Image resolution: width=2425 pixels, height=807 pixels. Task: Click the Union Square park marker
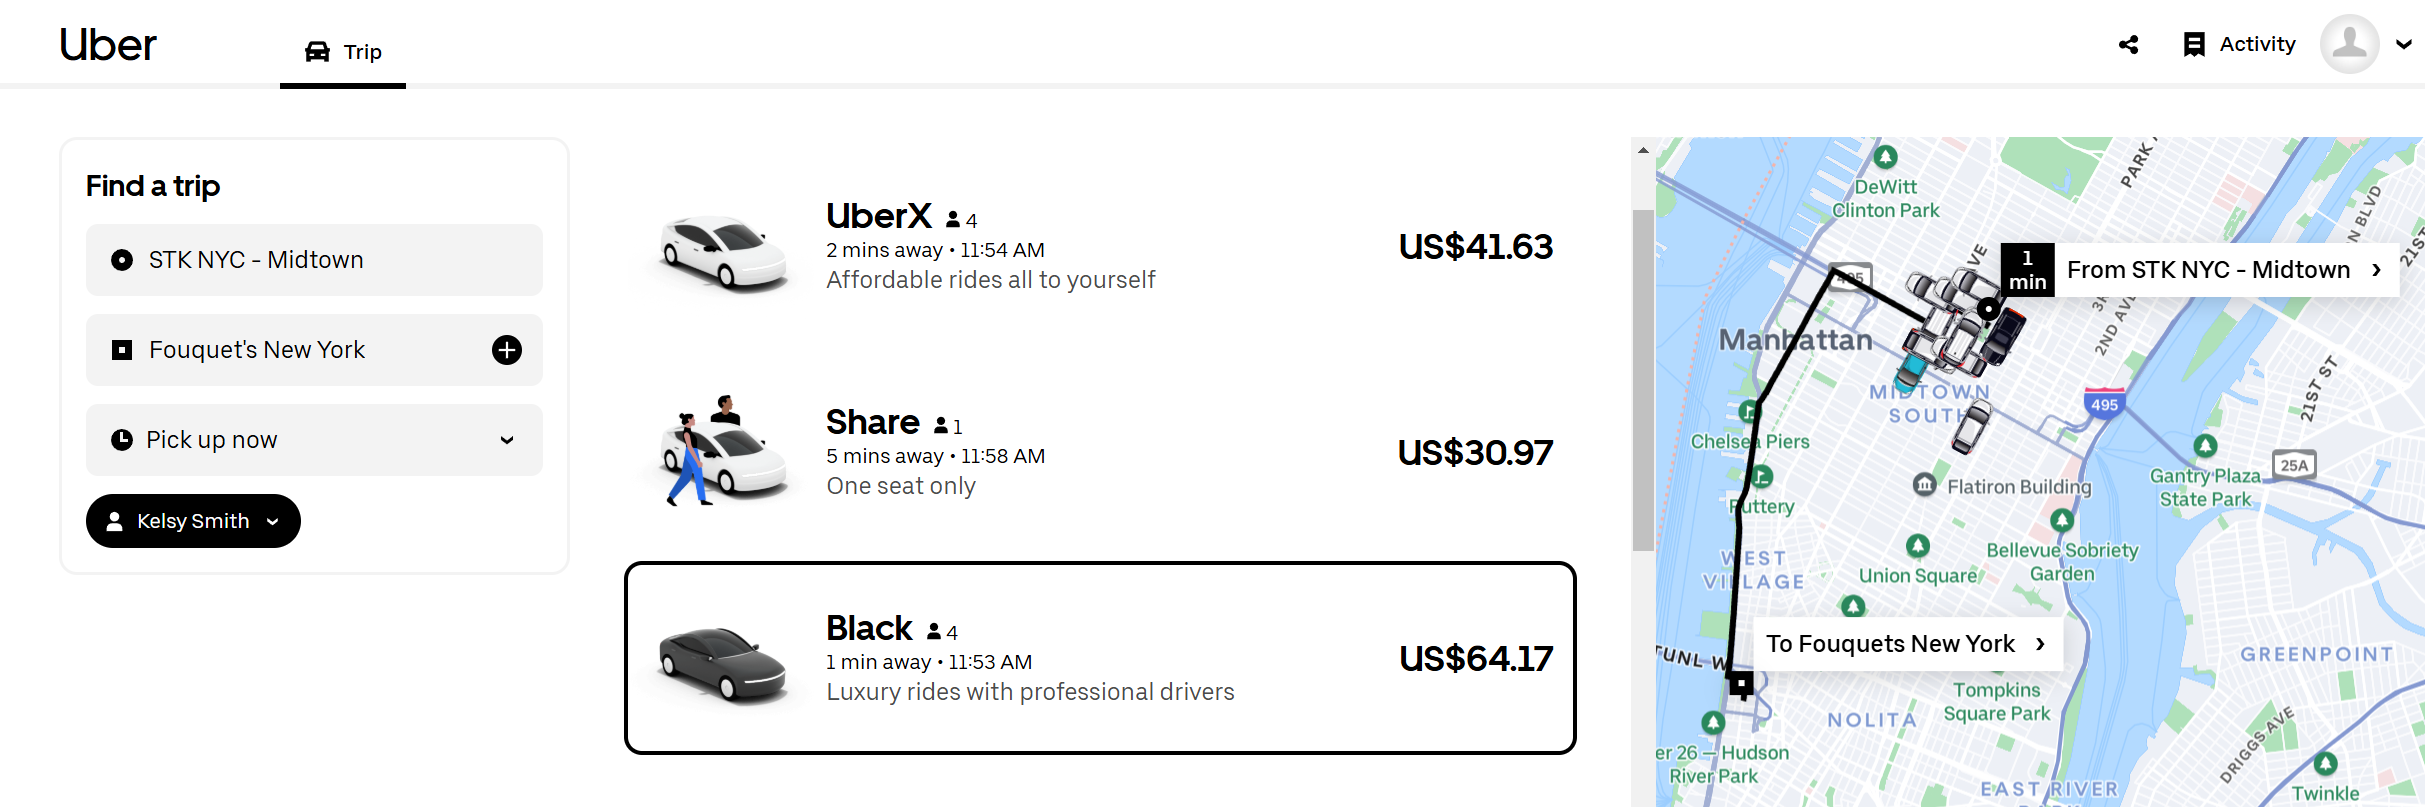click(1917, 546)
